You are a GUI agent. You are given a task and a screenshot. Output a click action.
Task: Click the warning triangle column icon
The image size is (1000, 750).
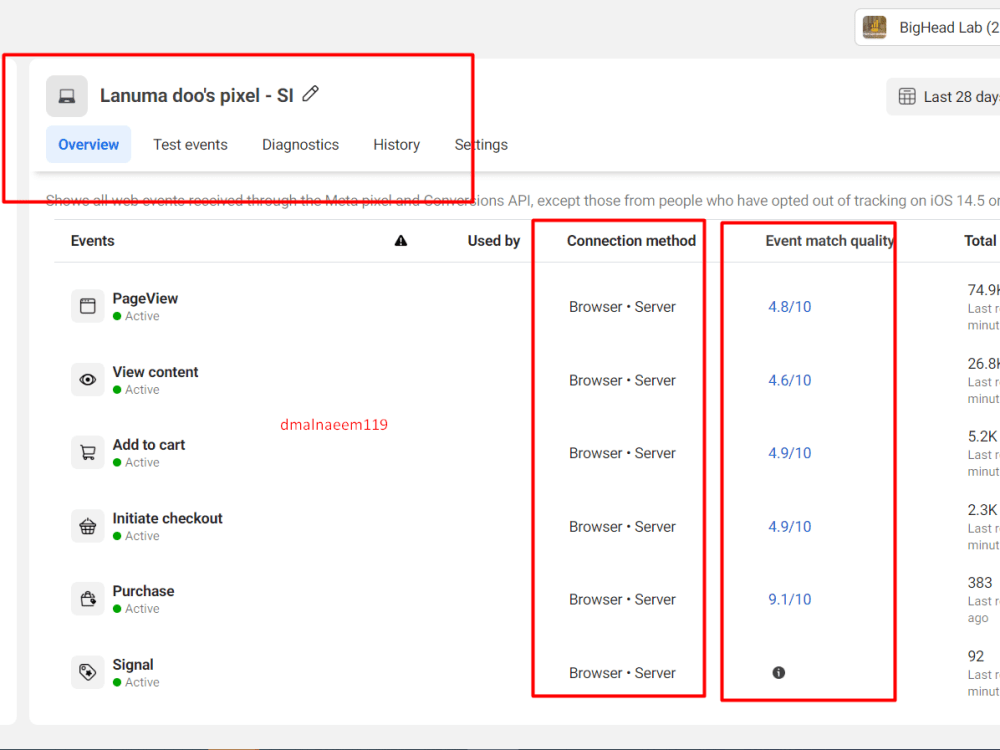coord(401,240)
